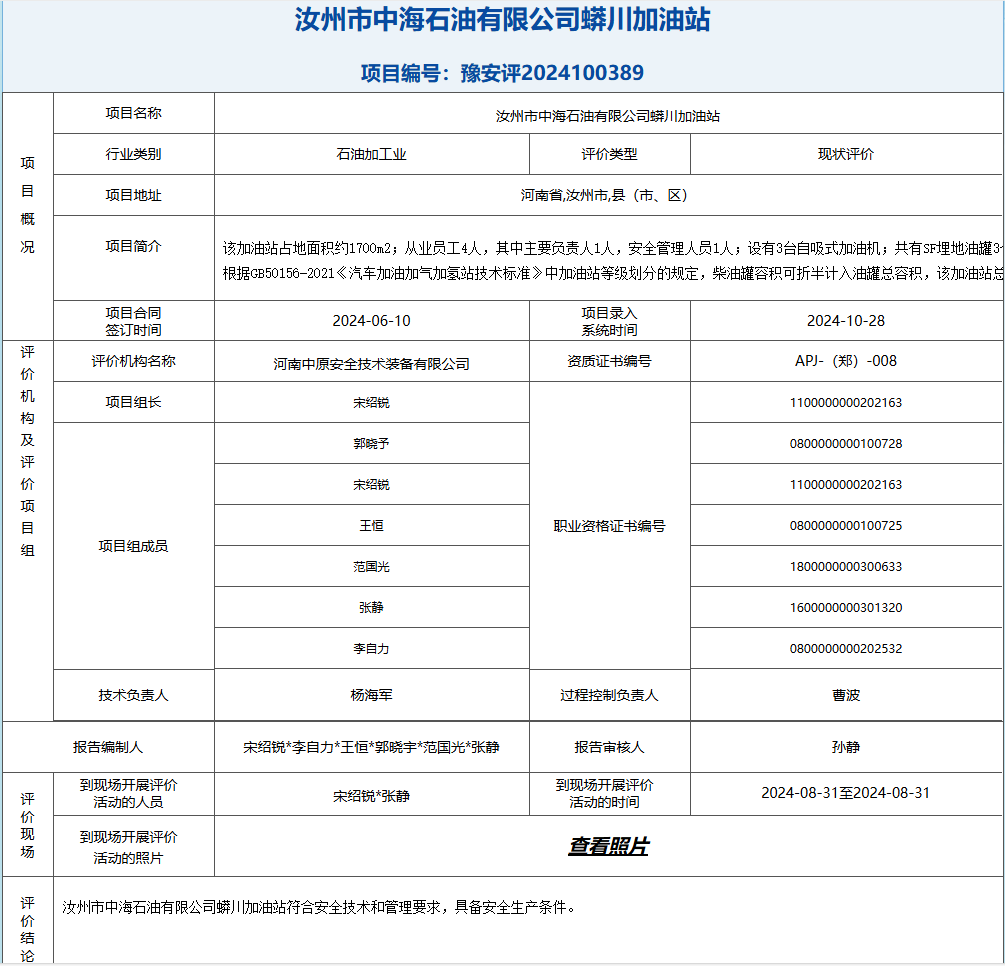Select the entry date 2024-10-28

[x=846, y=321]
